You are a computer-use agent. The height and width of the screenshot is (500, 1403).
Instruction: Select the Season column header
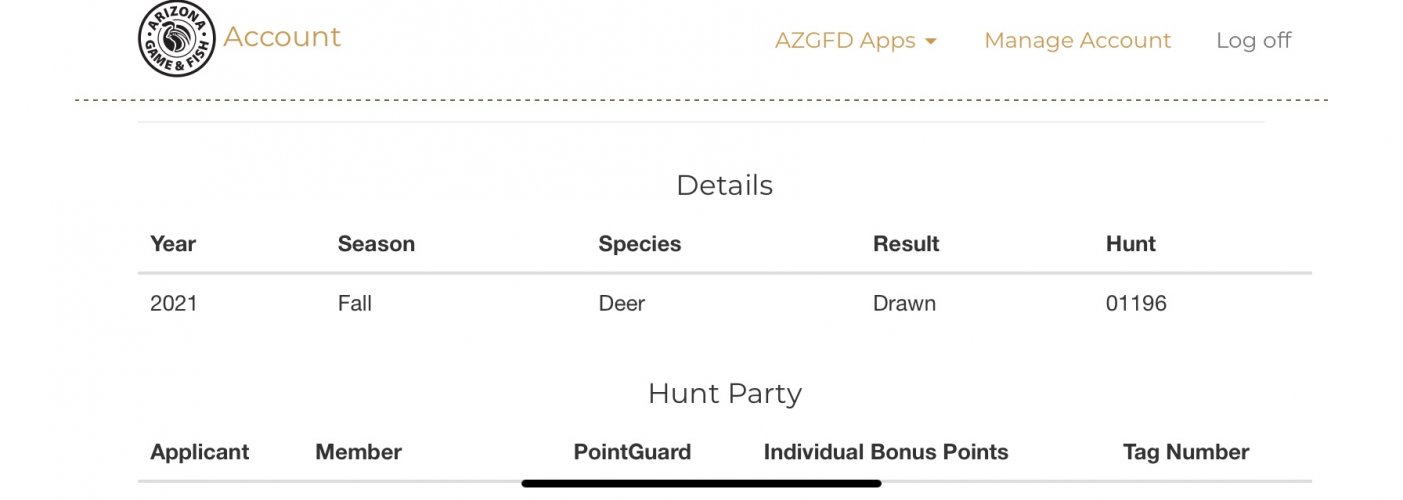coord(376,244)
